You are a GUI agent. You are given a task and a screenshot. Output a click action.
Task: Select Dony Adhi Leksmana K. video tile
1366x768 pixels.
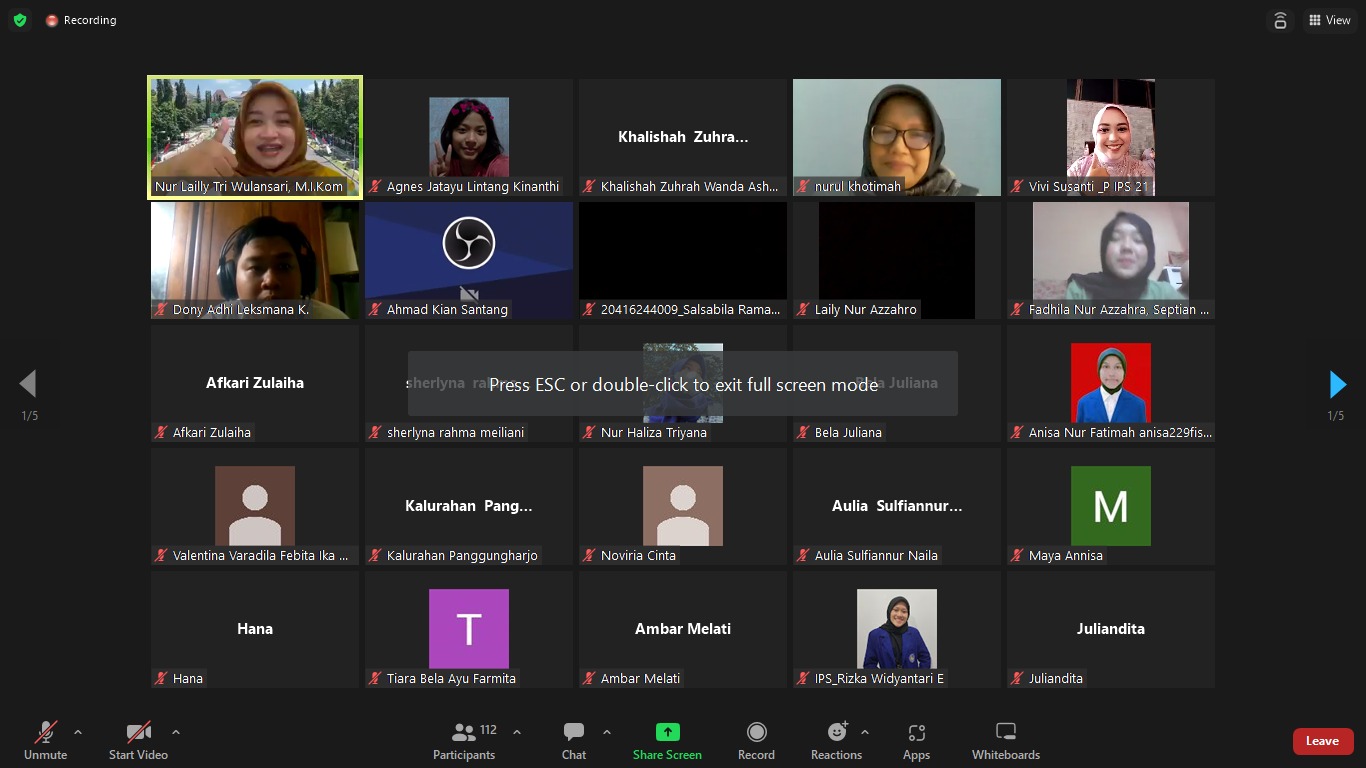point(255,261)
